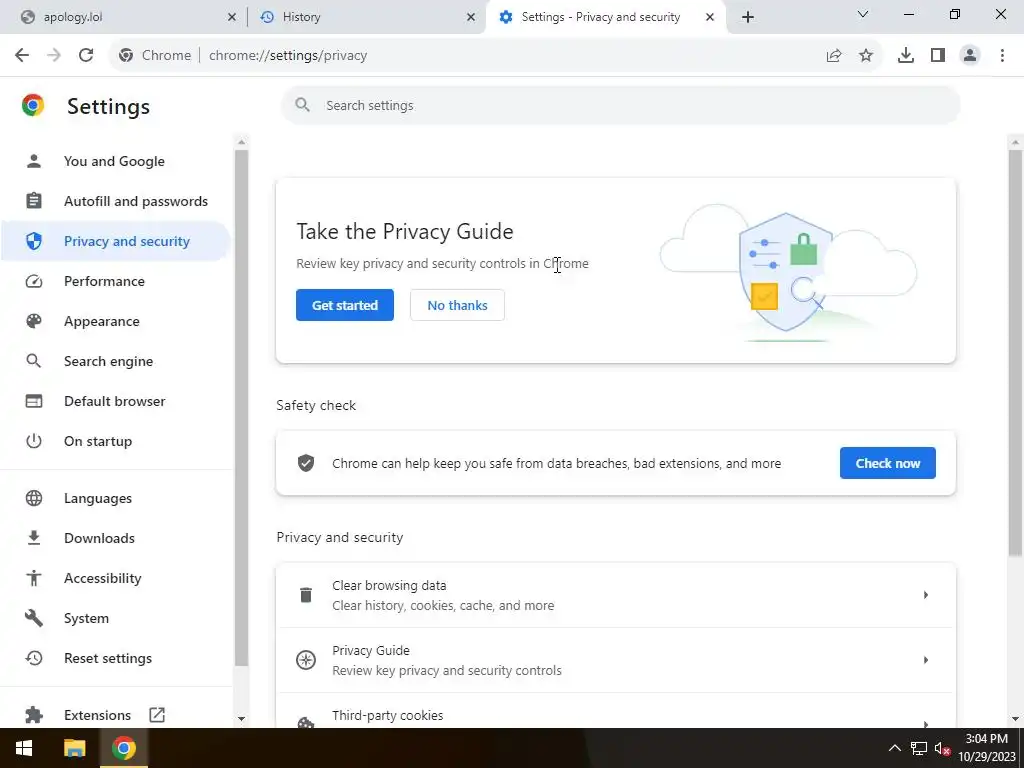
Task: Click the Search settings field
Action: [x=620, y=105]
